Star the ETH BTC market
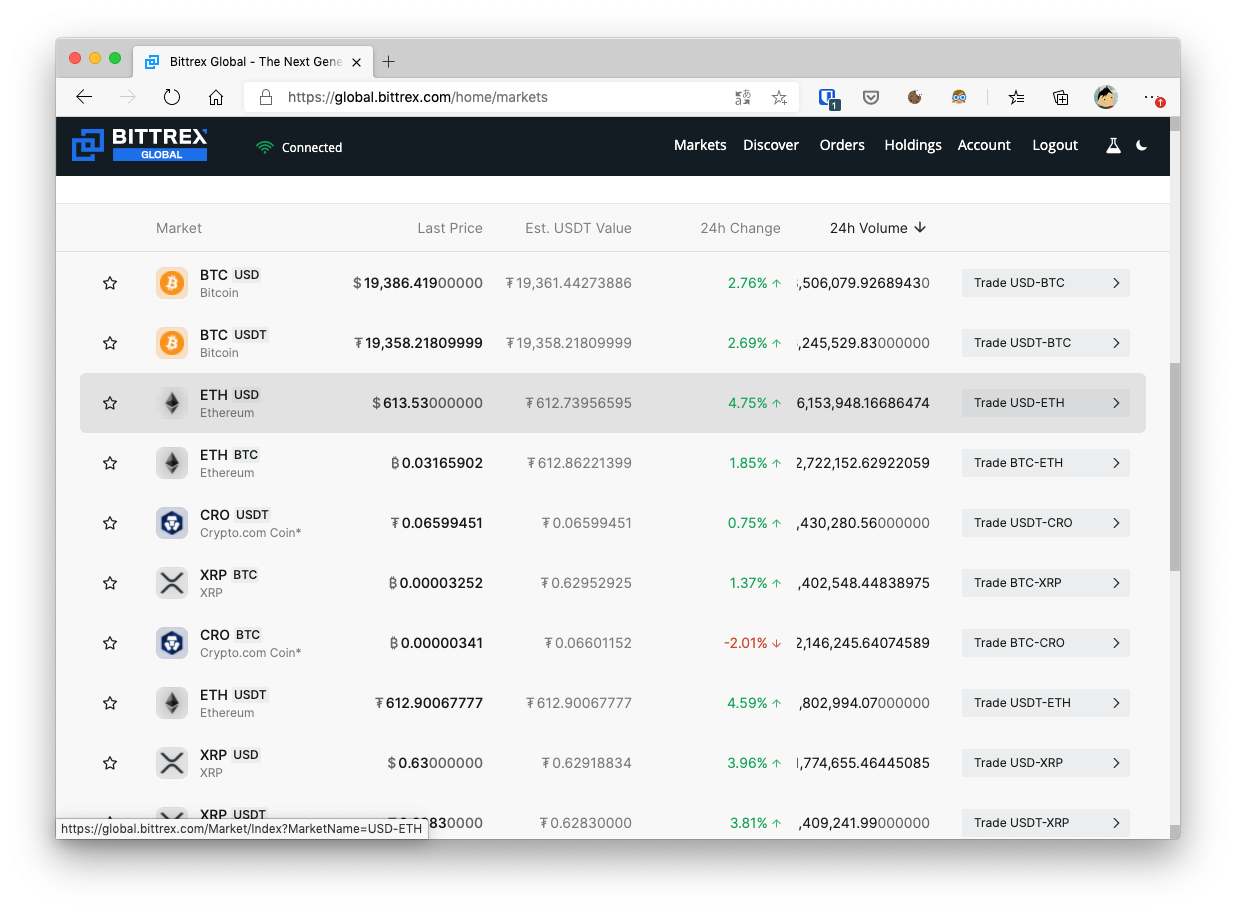 110,463
